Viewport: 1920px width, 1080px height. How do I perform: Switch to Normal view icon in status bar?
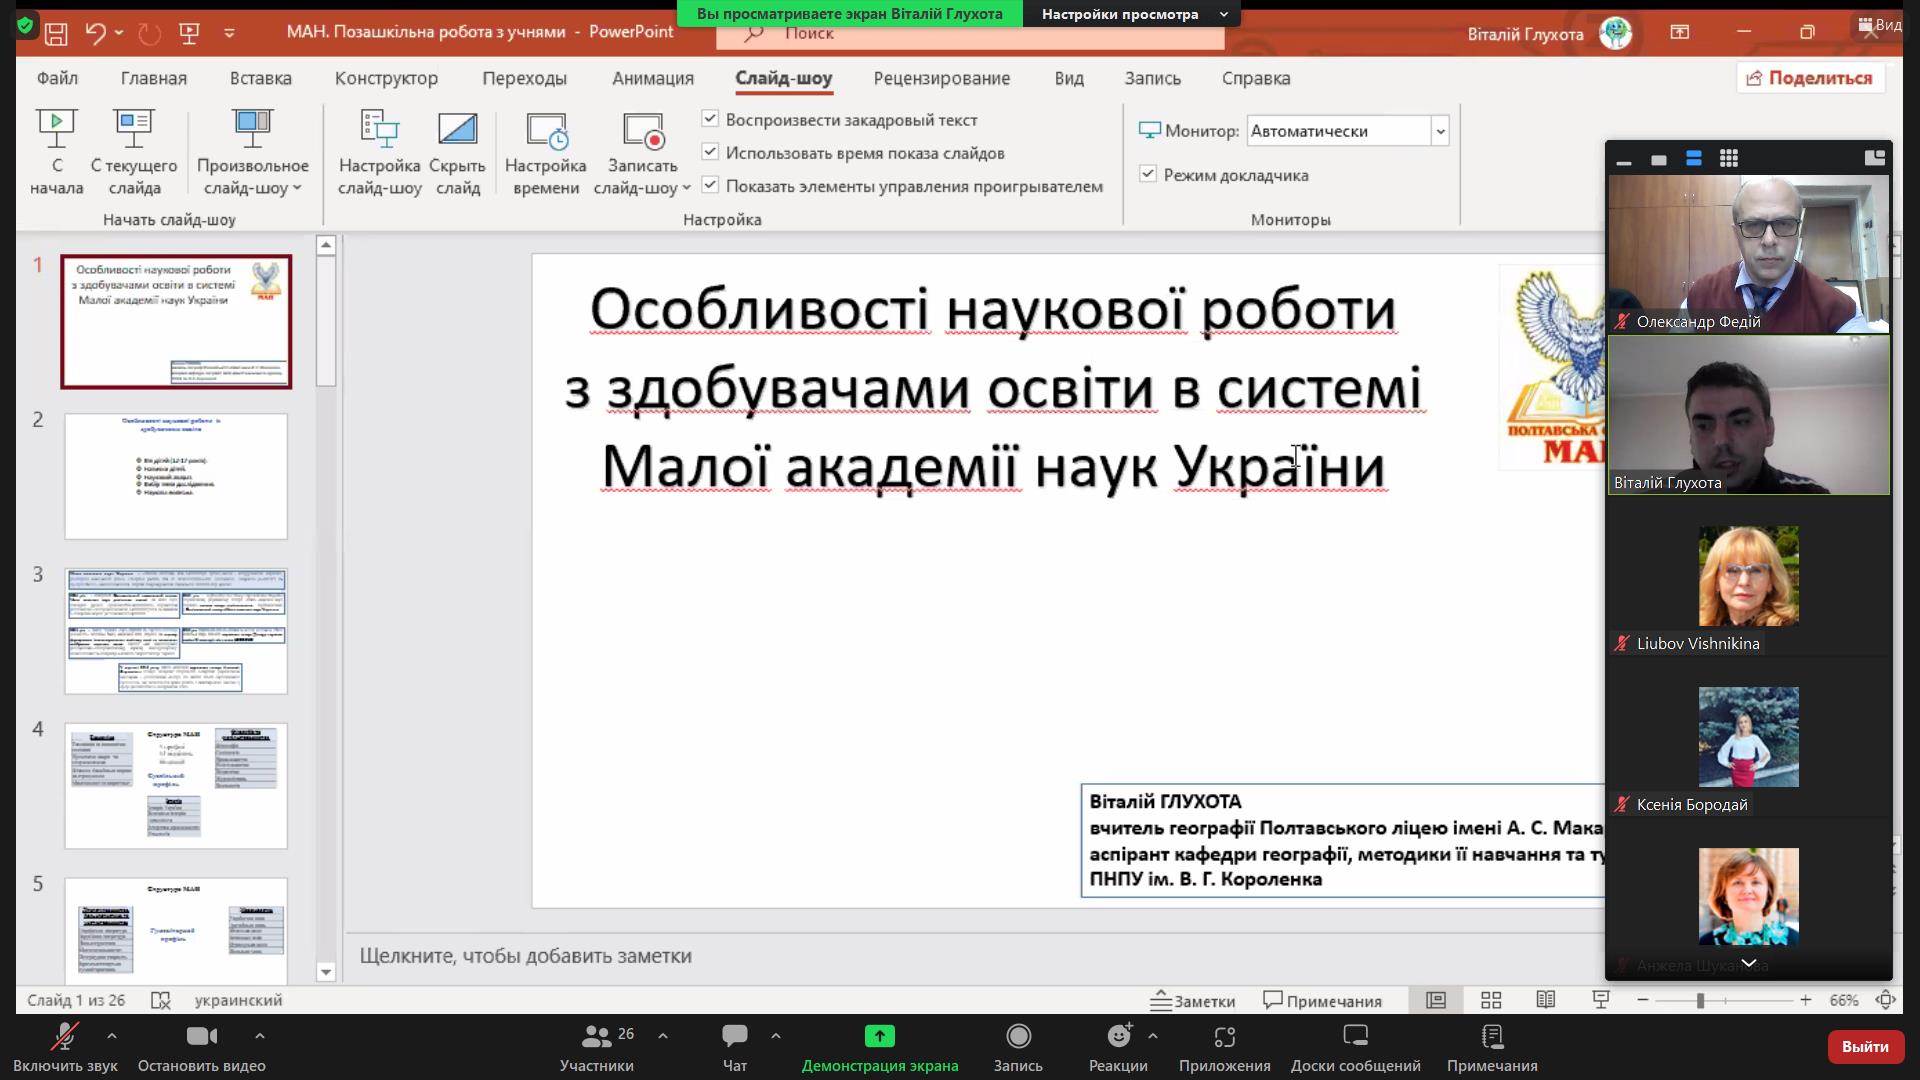(1436, 1000)
